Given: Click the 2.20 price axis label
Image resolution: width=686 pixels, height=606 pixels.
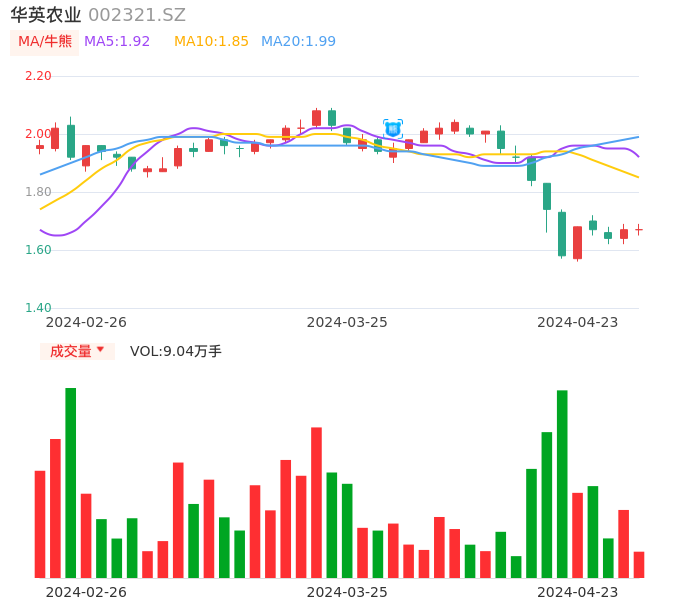Looking at the screenshot, I should point(38,76).
